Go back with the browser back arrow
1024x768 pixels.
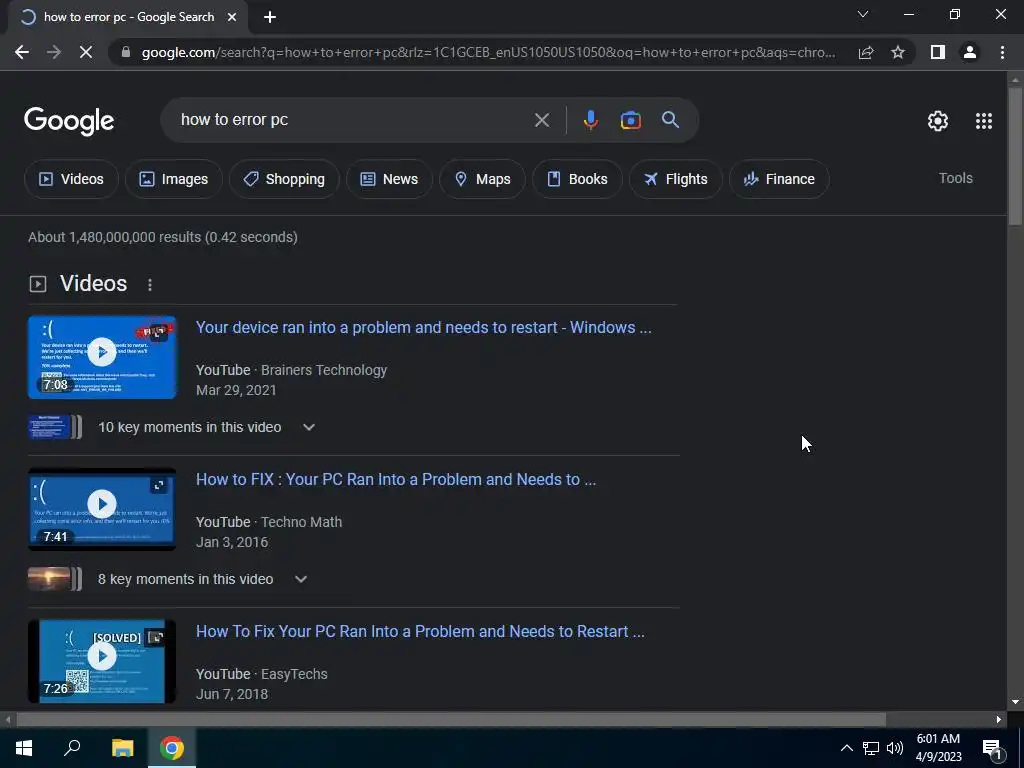click(22, 52)
